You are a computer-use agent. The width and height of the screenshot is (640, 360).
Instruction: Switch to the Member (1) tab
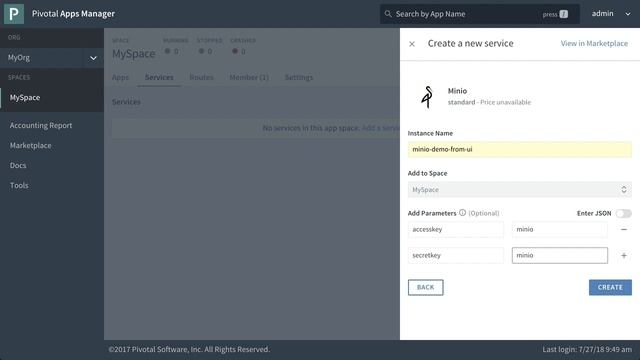[249, 77]
